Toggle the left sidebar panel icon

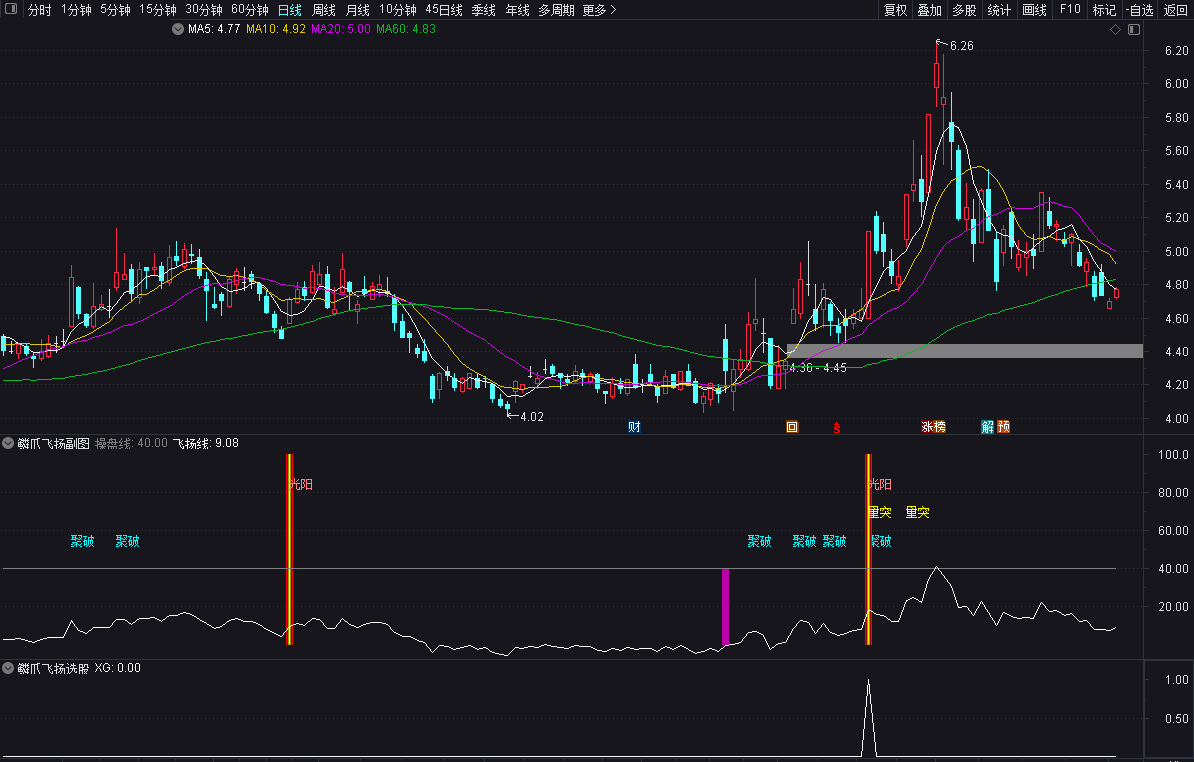pos(11,9)
